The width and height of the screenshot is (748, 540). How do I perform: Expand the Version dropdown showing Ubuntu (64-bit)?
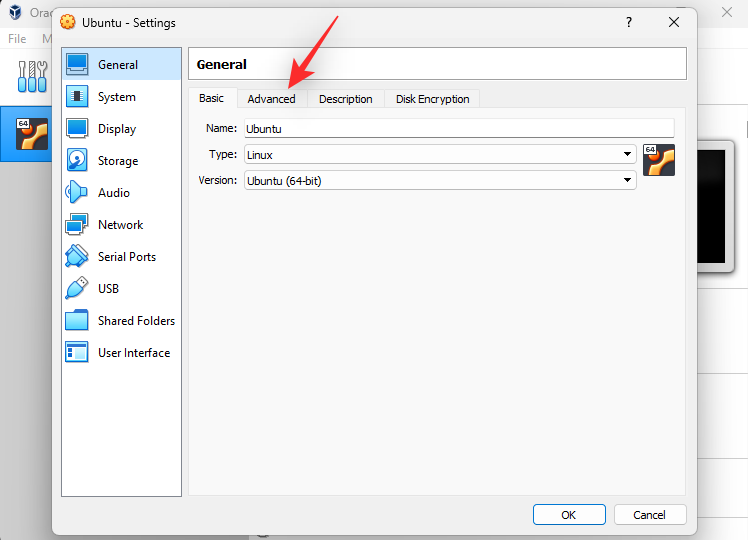(440, 180)
